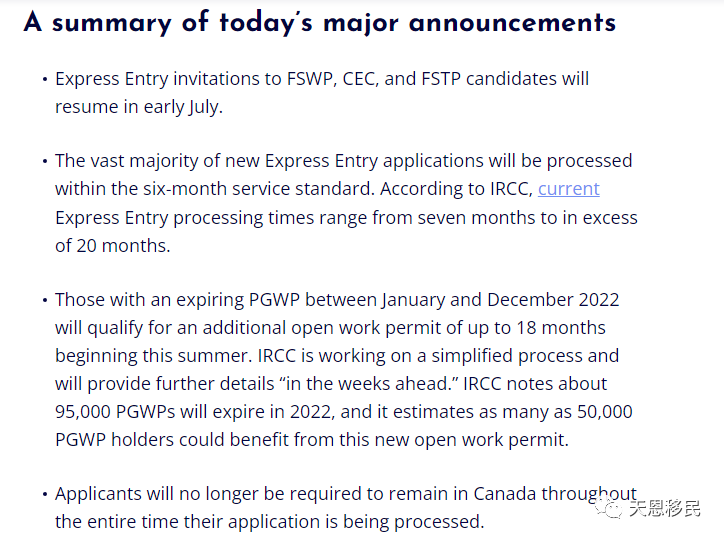Click the bullet dot before "Those with an expiring"

45,300
